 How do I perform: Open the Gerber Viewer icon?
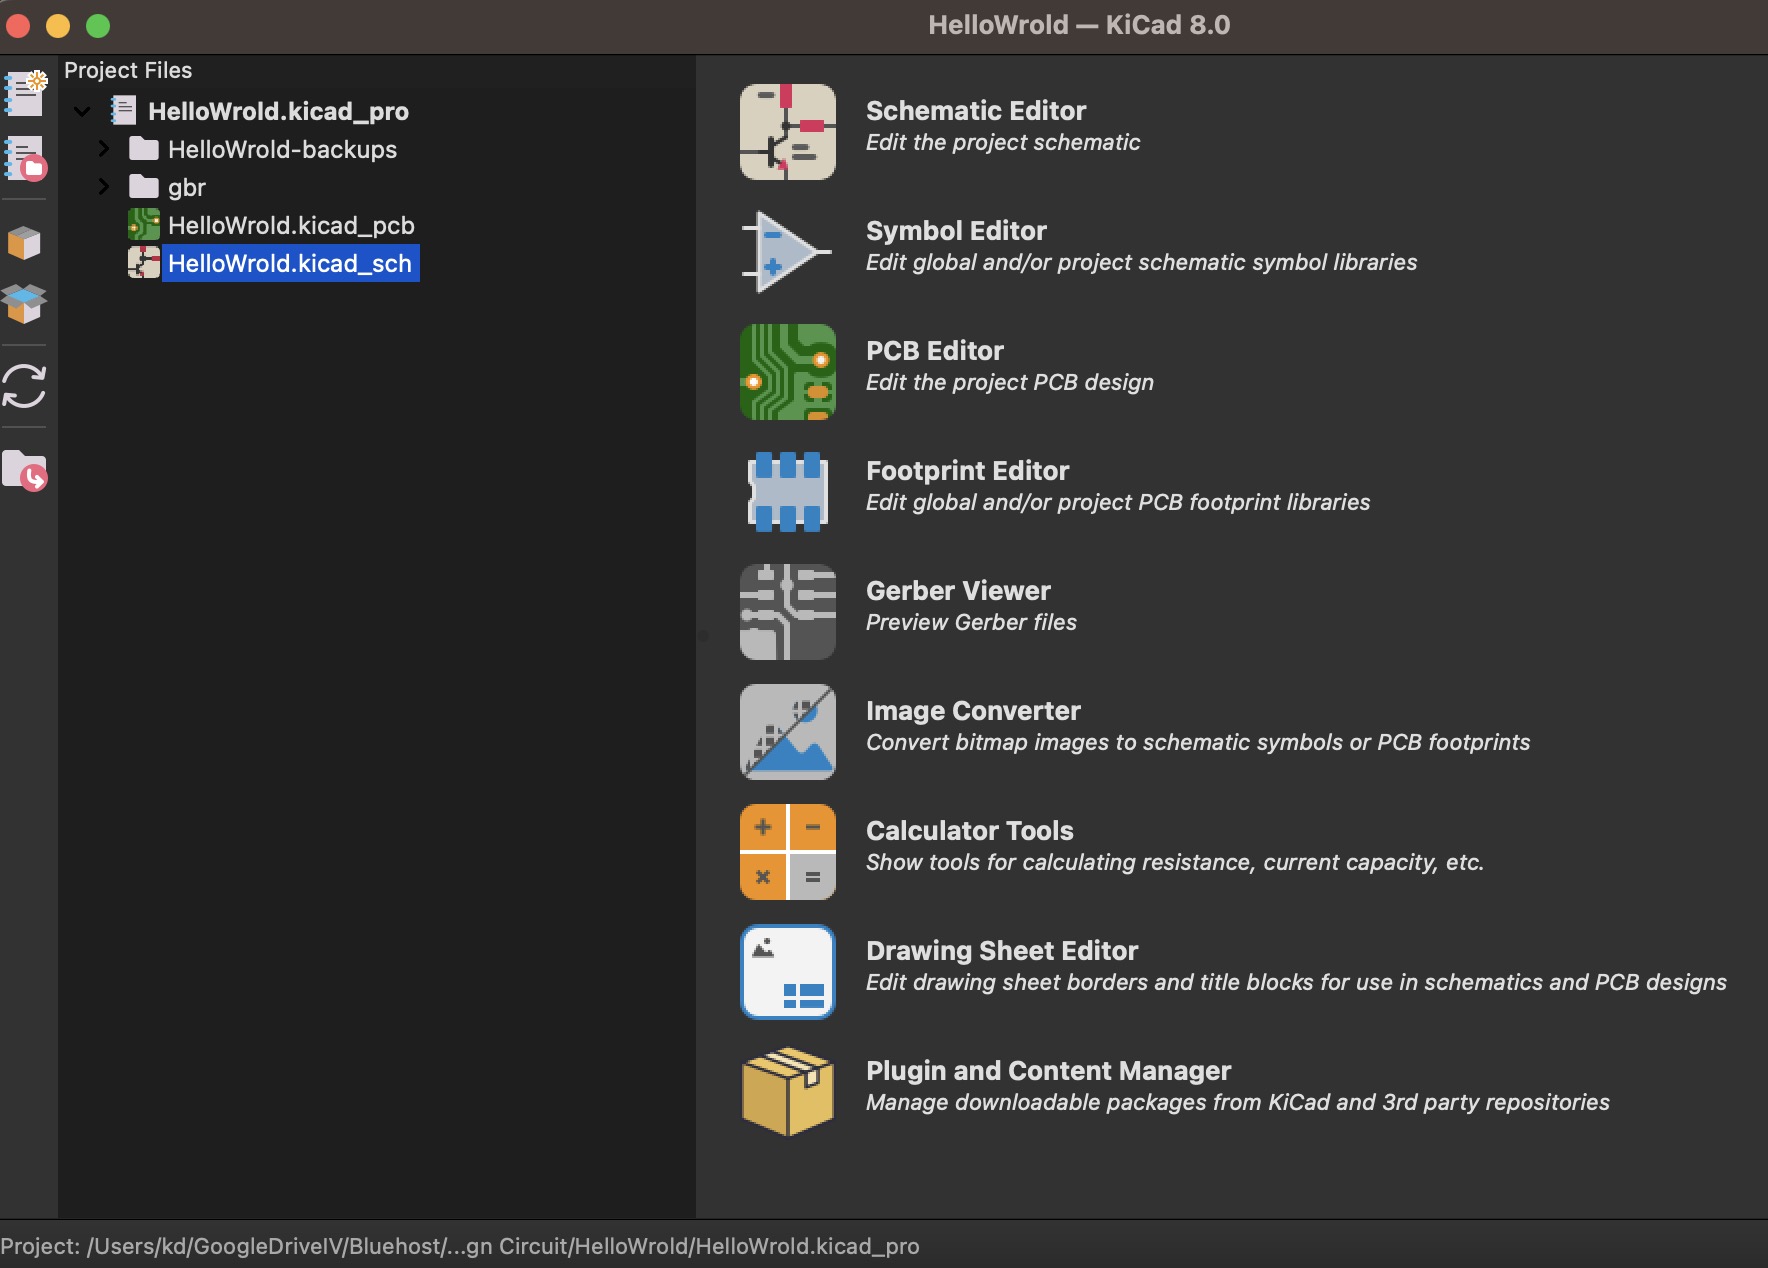point(788,612)
